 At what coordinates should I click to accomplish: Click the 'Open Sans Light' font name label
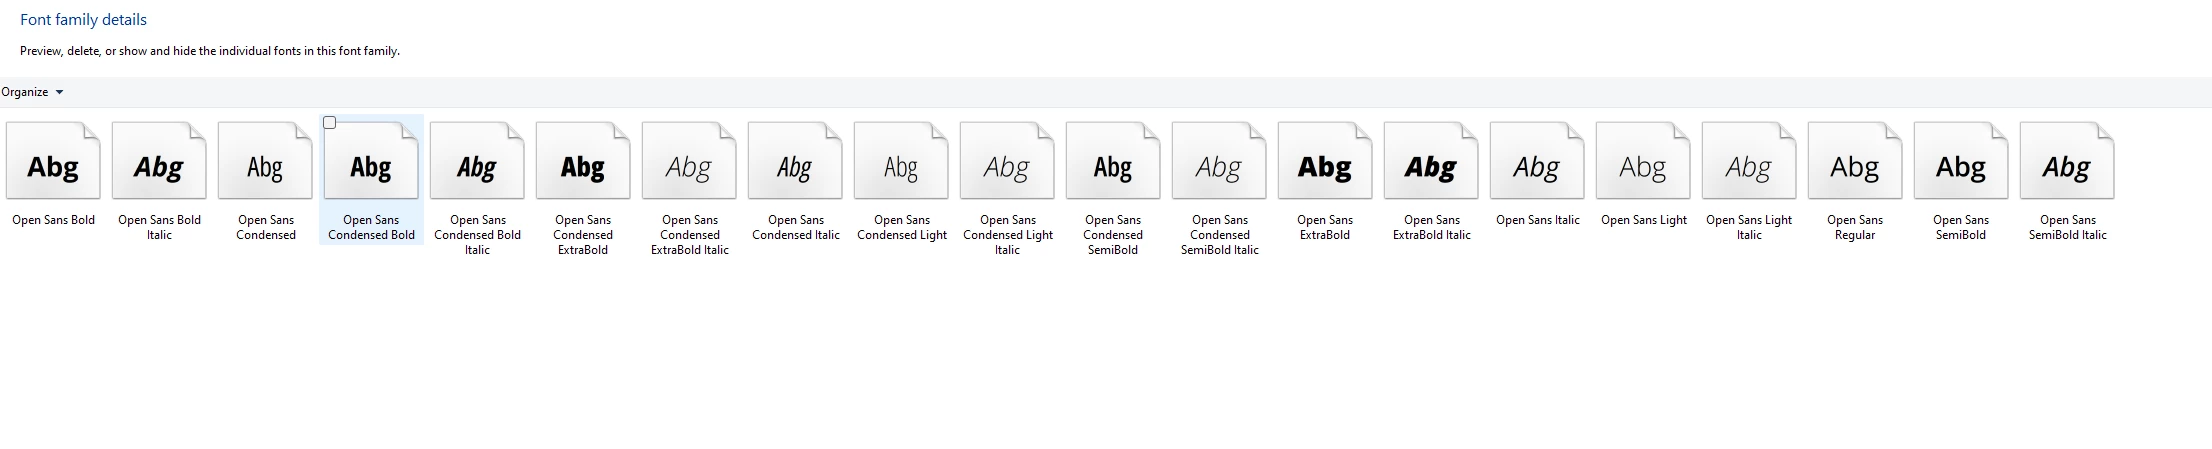point(1643,220)
